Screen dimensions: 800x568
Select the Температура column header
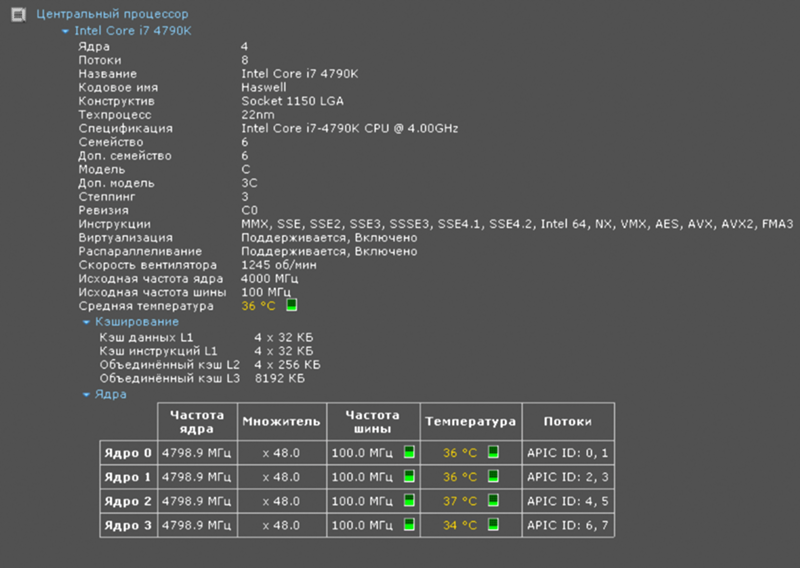click(x=470, y=422)
